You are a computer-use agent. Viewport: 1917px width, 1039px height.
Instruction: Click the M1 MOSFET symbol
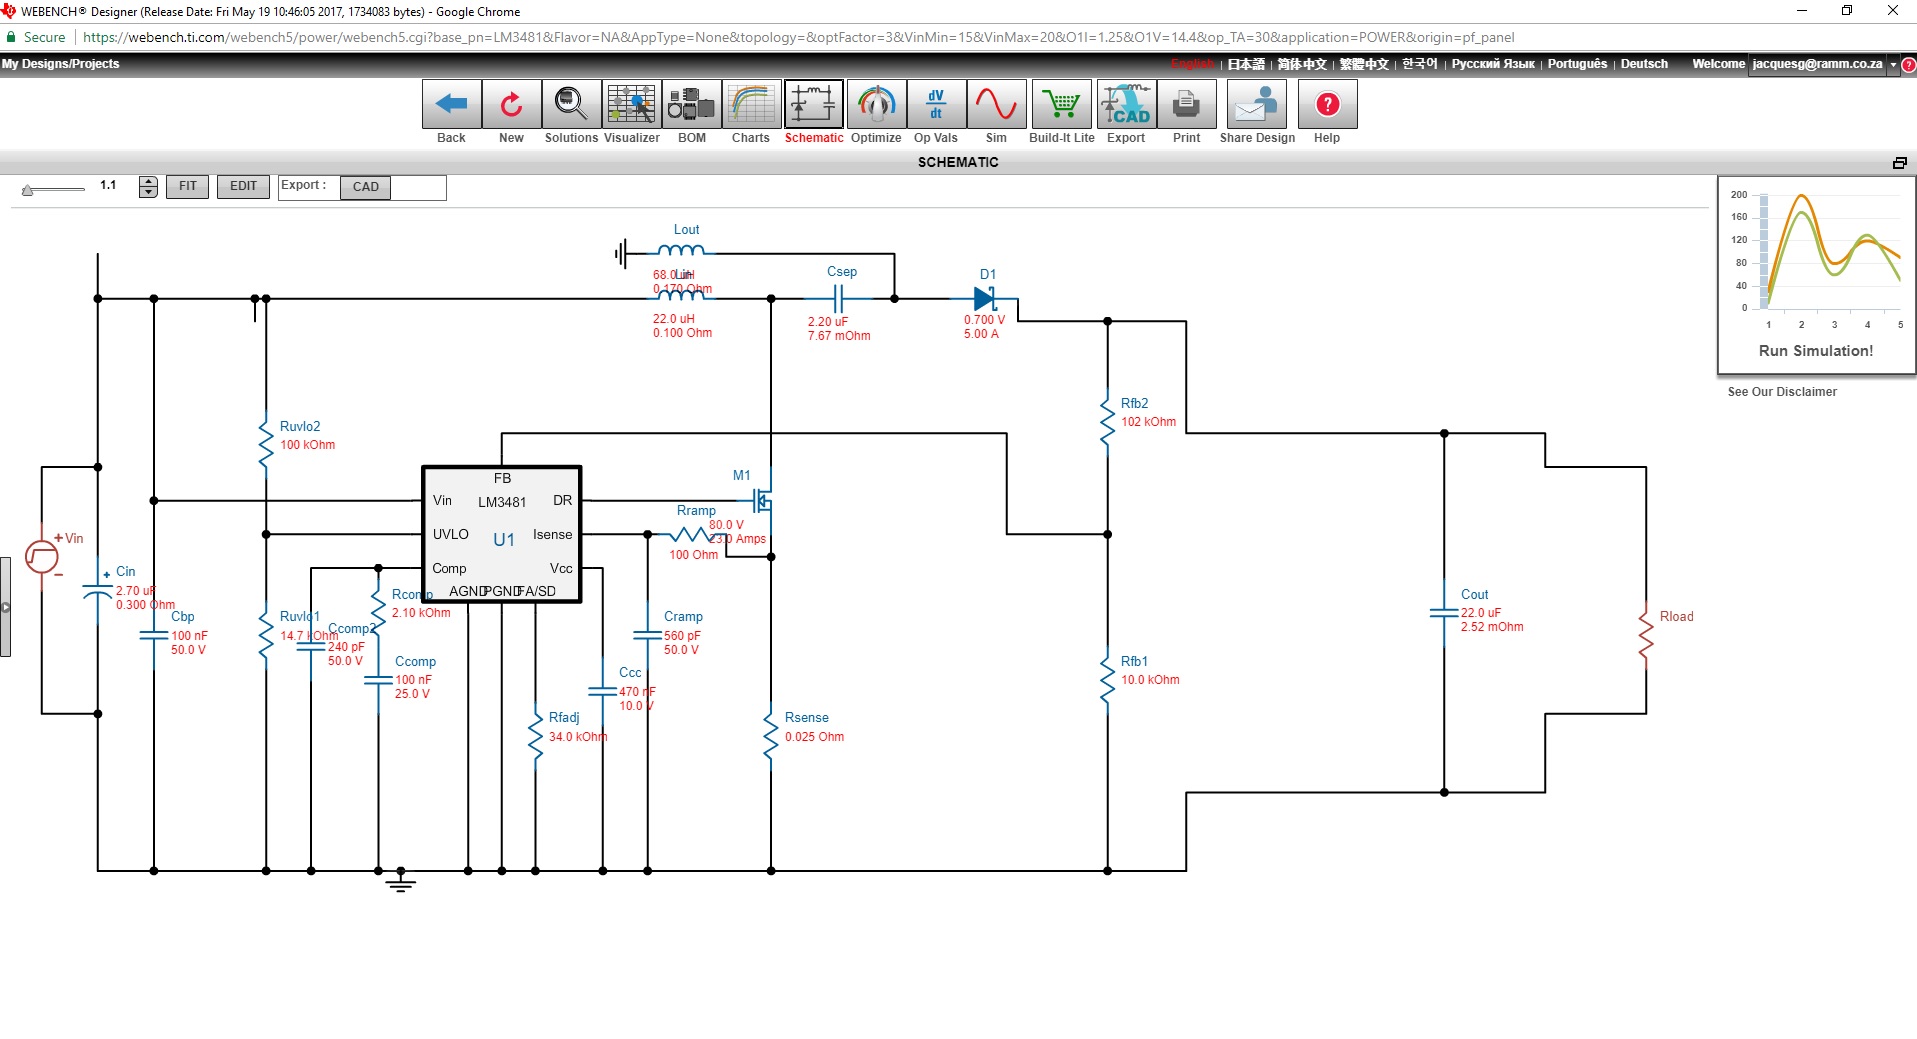pyautogui.click(x=763, y=501)
